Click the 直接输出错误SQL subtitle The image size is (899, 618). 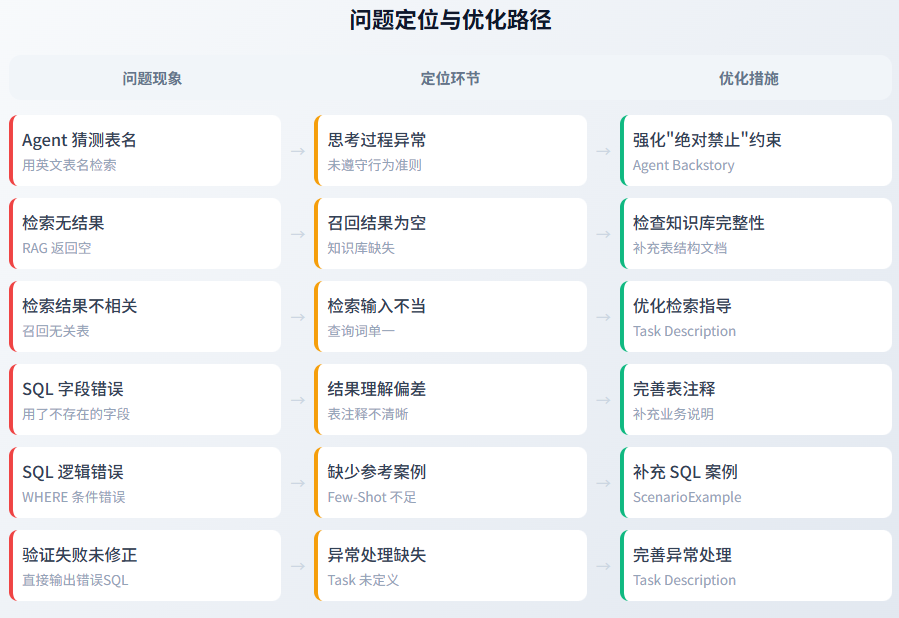[x=75, y=580]
